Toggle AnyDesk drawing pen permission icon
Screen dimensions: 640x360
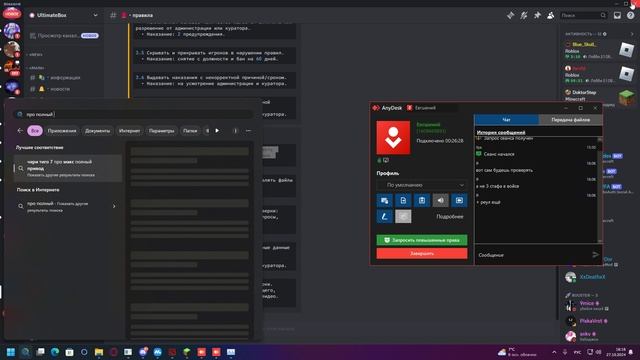pos(384,216)
